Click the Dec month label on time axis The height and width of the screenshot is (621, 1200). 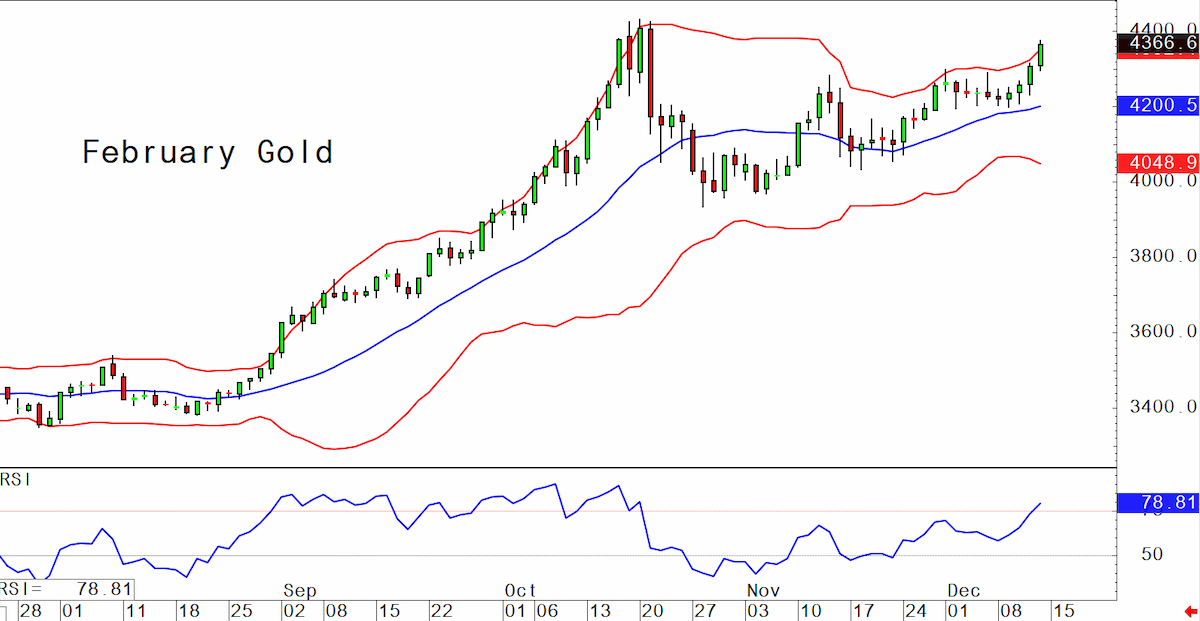(963, 591)
